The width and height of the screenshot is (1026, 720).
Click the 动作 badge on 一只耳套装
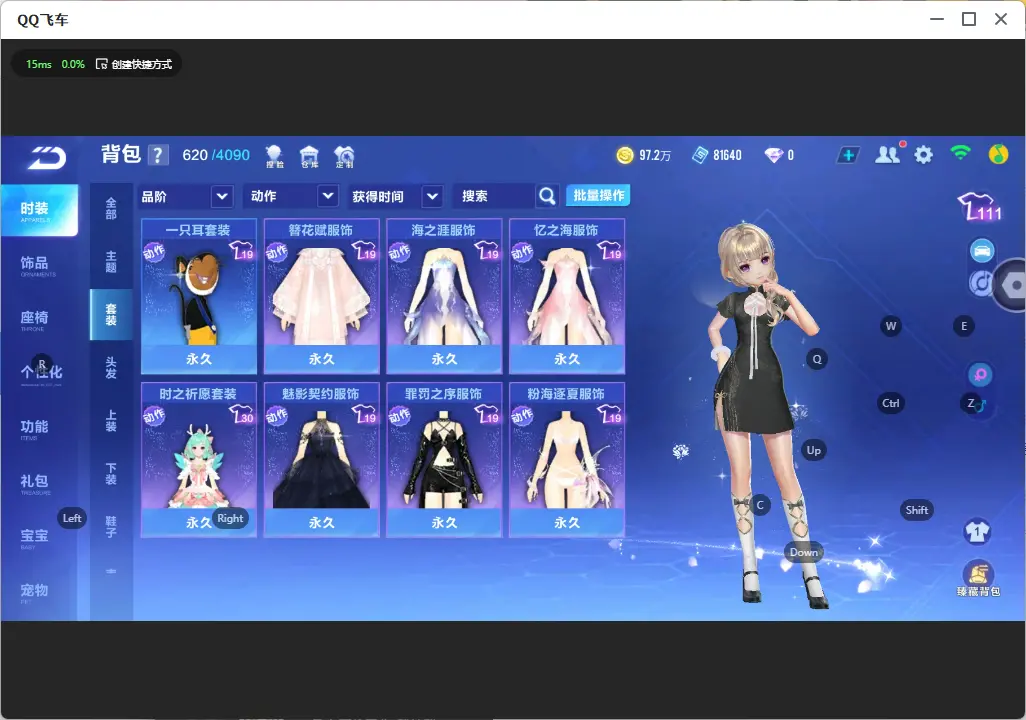pos(154,252)
